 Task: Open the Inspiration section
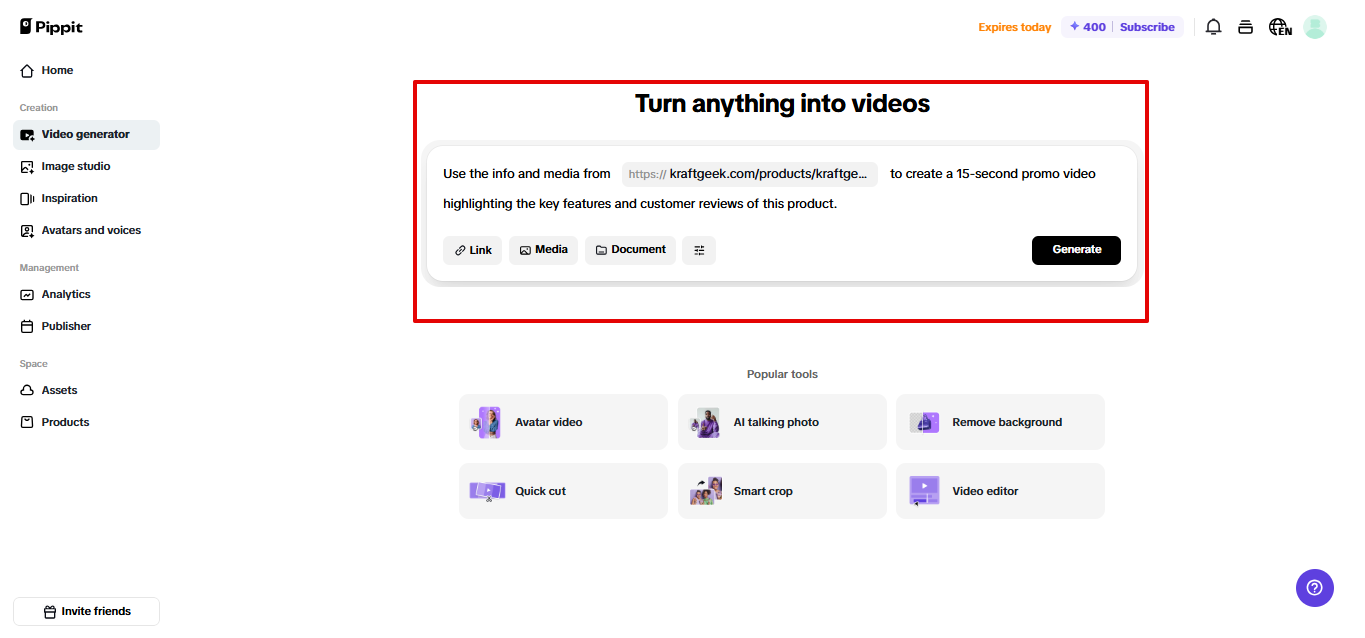pos(68,198)
